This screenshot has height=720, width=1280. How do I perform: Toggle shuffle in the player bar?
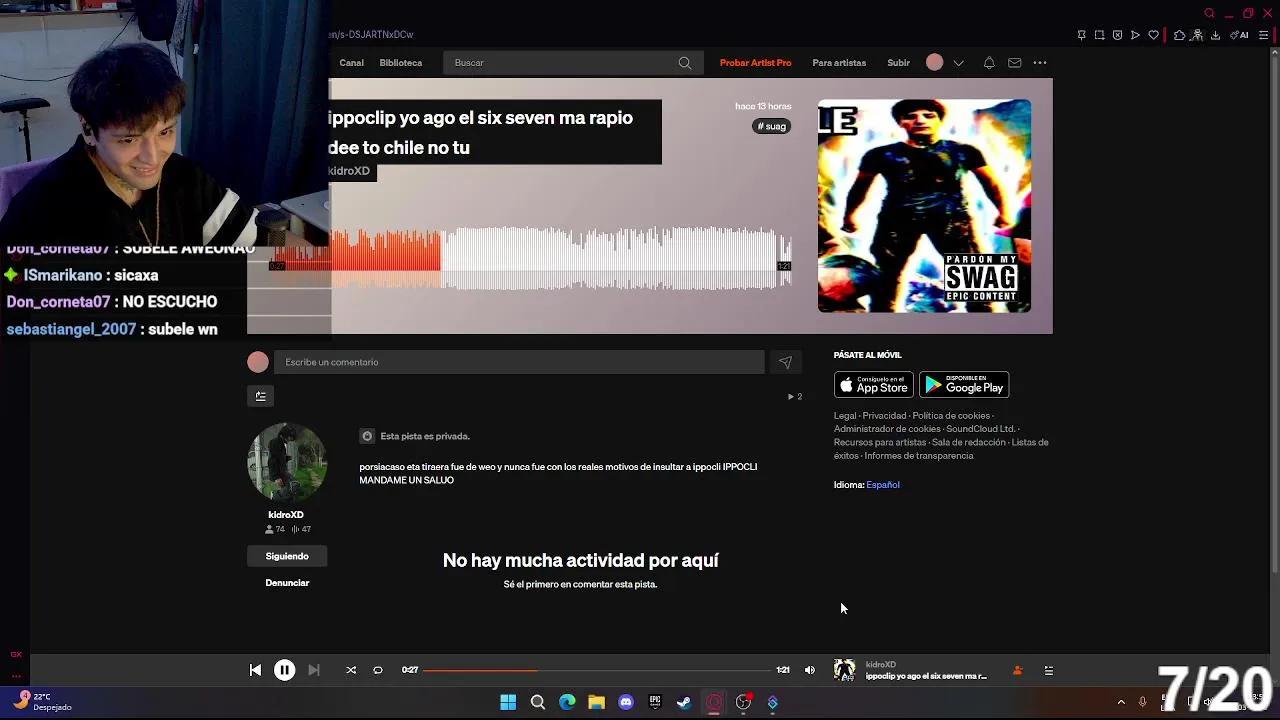351,671
